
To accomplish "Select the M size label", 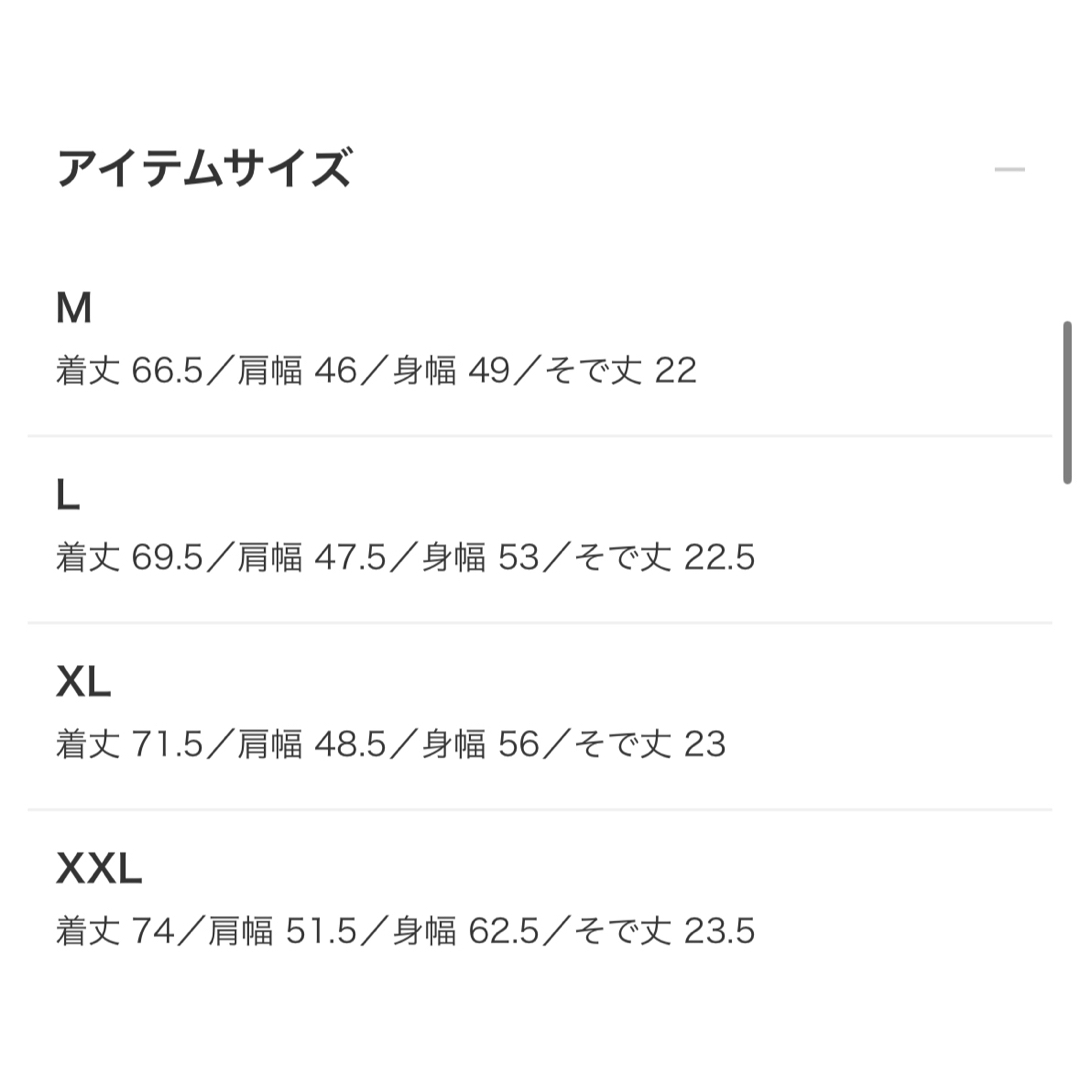I will click(x=74, y=308).
